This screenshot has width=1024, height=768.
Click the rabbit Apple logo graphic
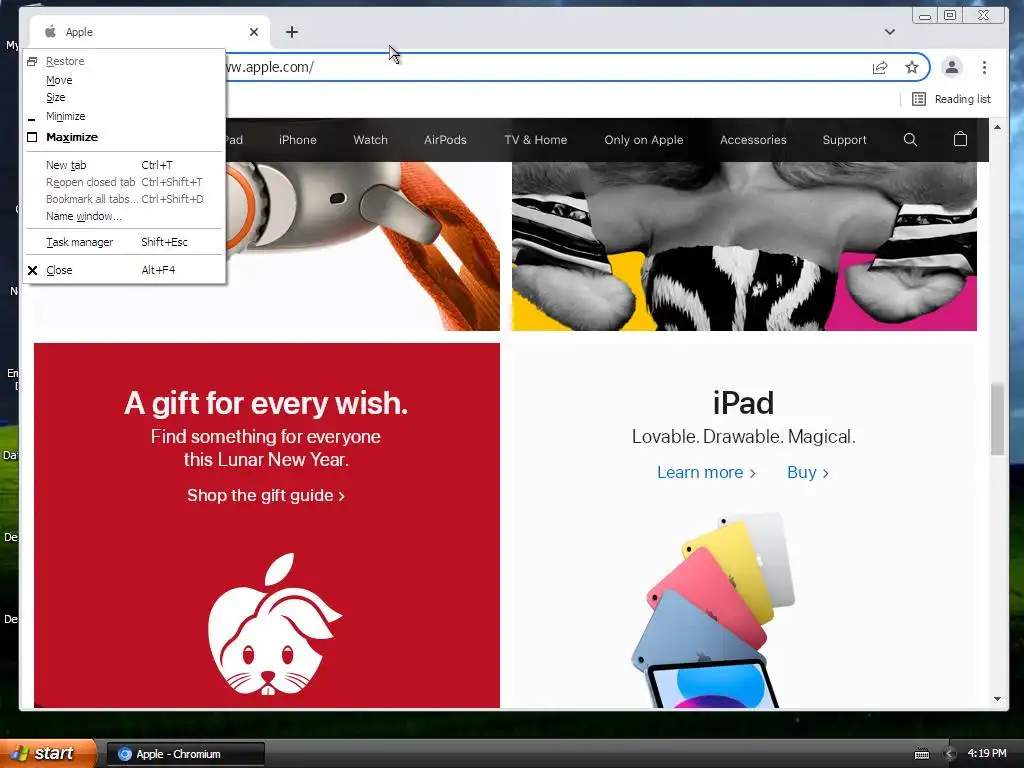pyautogui.click(x=274, y=624)
